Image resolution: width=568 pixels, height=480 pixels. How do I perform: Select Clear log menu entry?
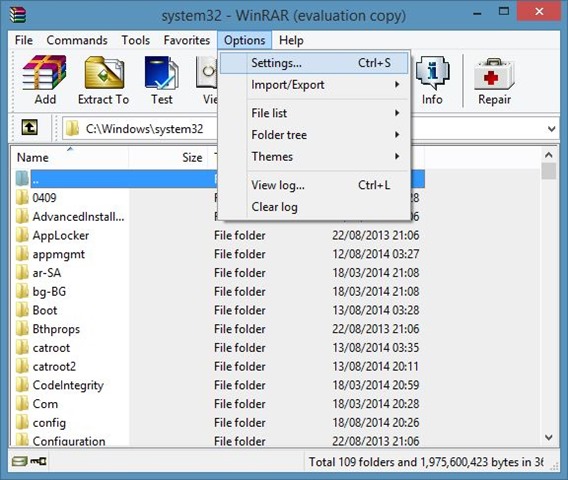pos(314,207)
